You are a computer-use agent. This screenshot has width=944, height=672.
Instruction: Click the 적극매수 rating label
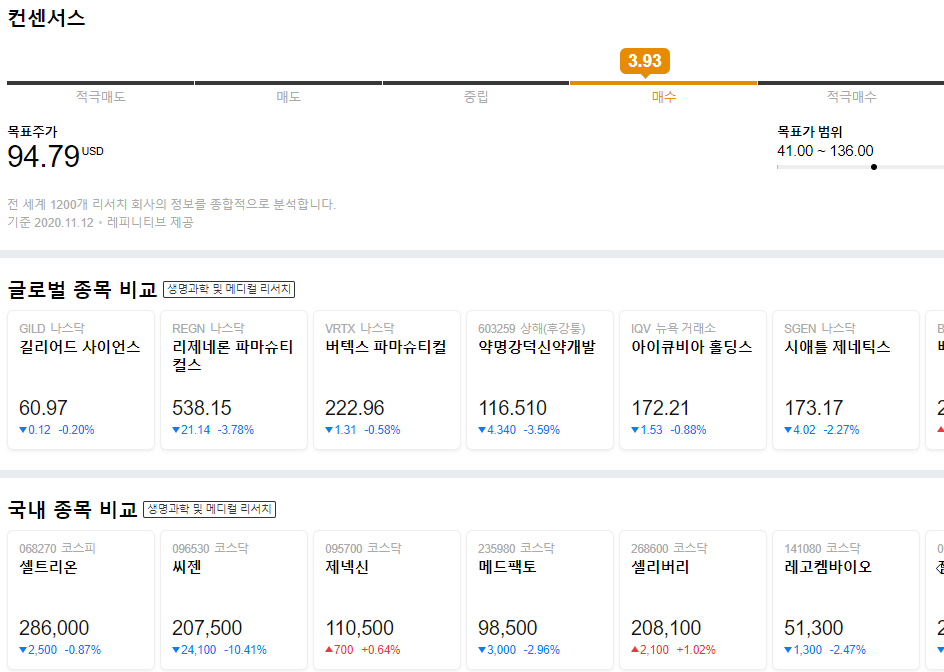pyautogui.click(x=851, y=96)
